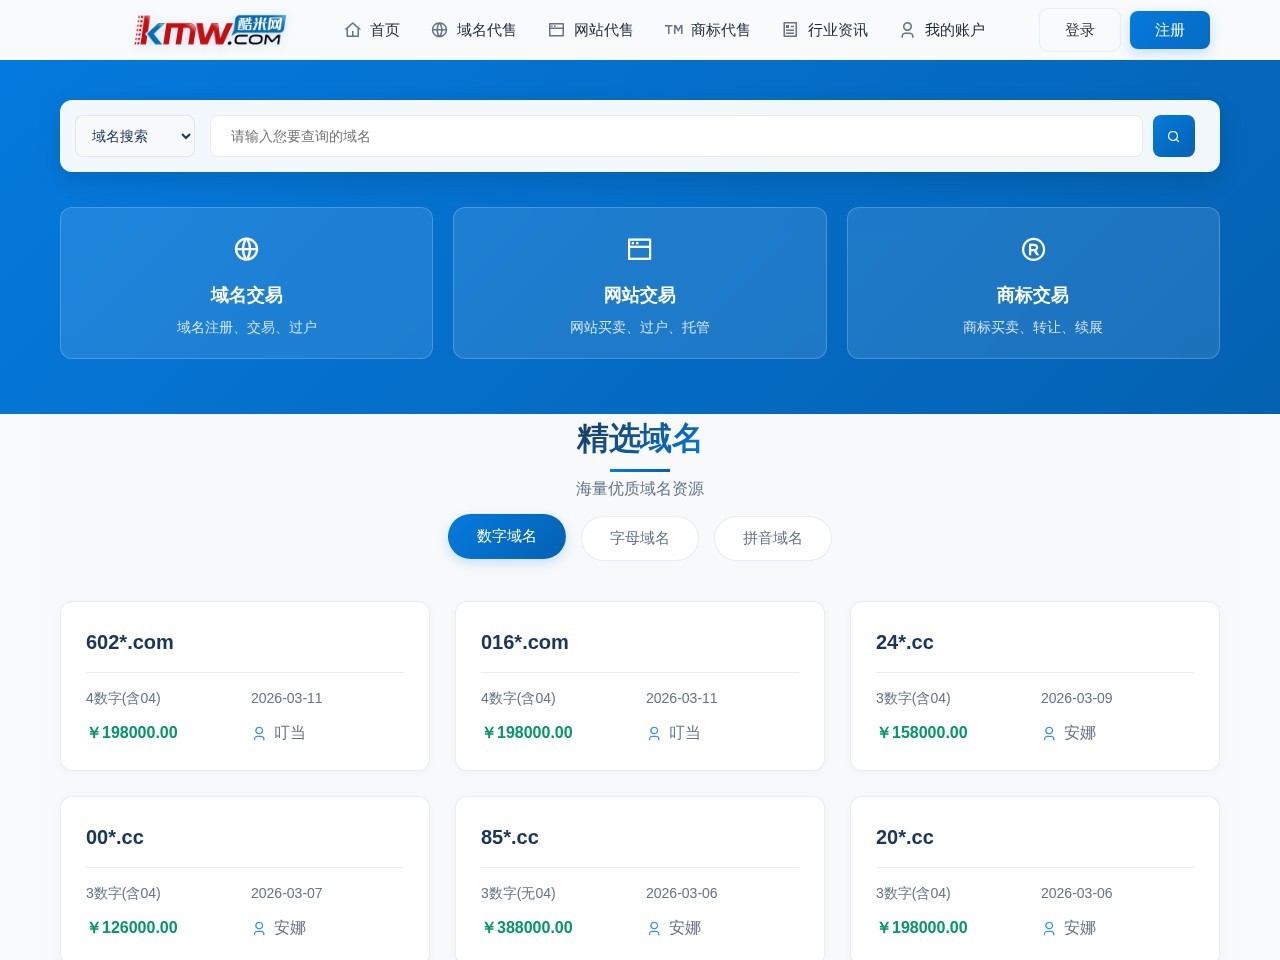
Task: Click the person icon beside seller 安娜 for 24*.cc
Action: (x=1048, y=733)
